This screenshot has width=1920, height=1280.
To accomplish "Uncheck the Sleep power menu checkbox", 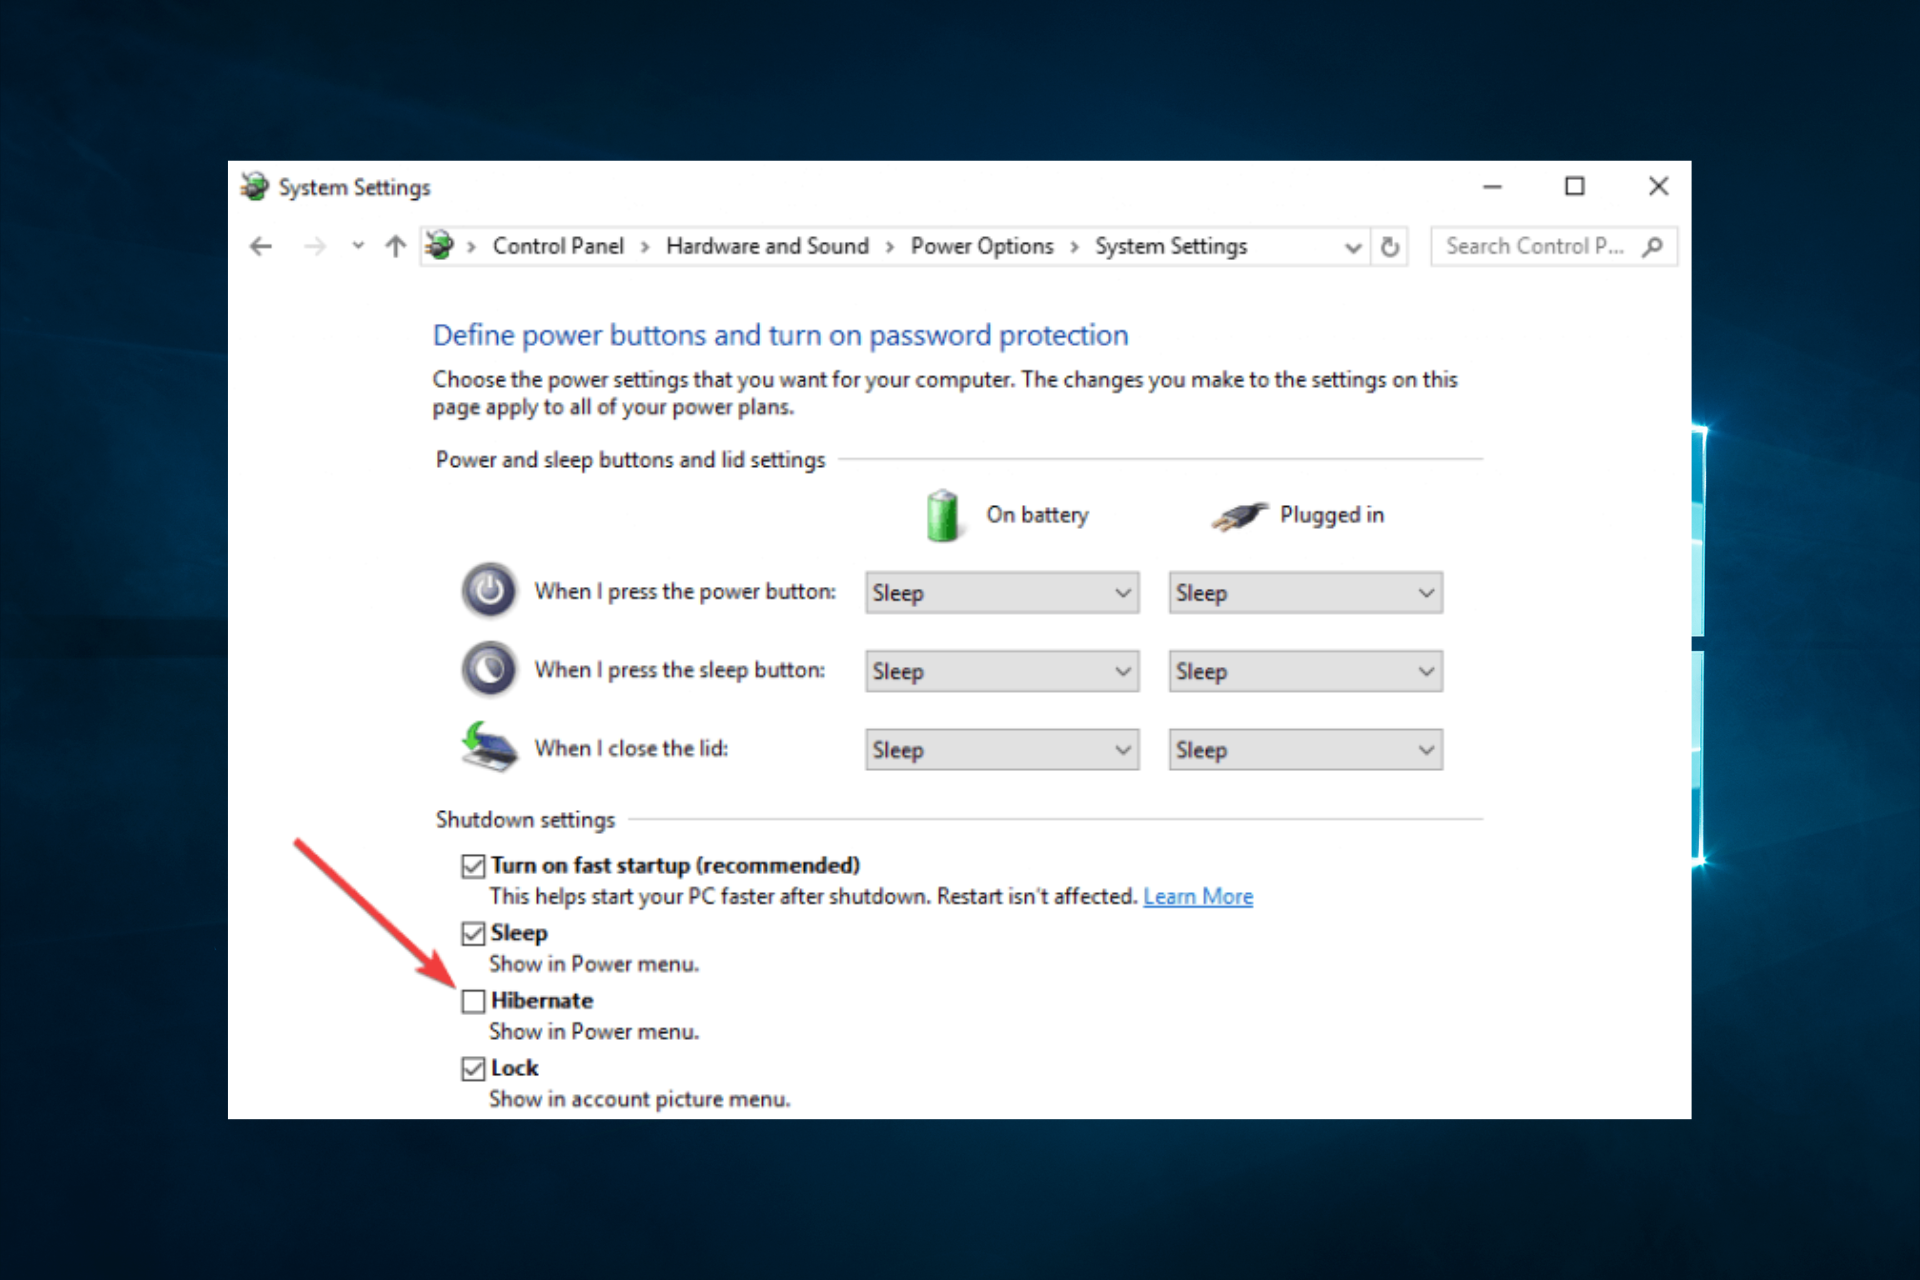I will 473,933.
